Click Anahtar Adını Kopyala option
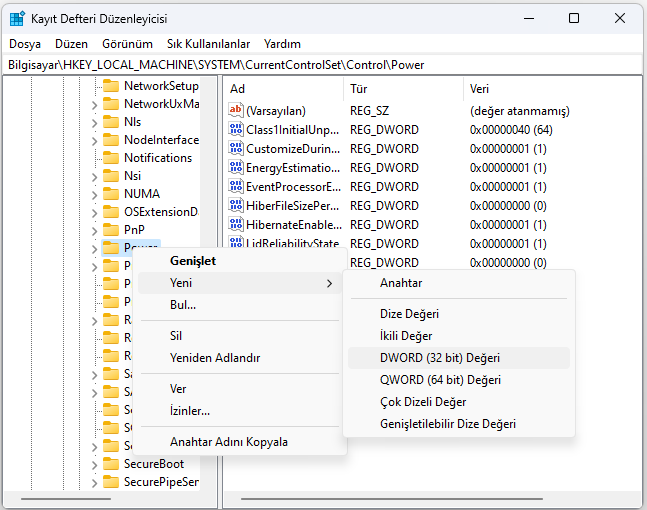Screen dimensions: 647x510 229,442
